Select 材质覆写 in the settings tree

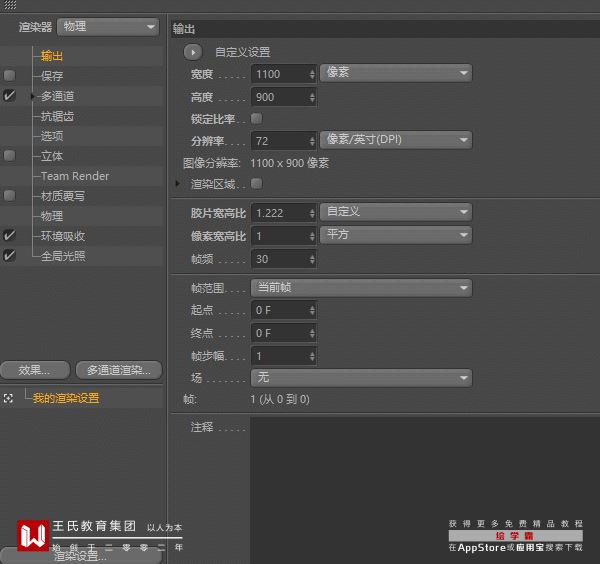click(x=63, y=196)
